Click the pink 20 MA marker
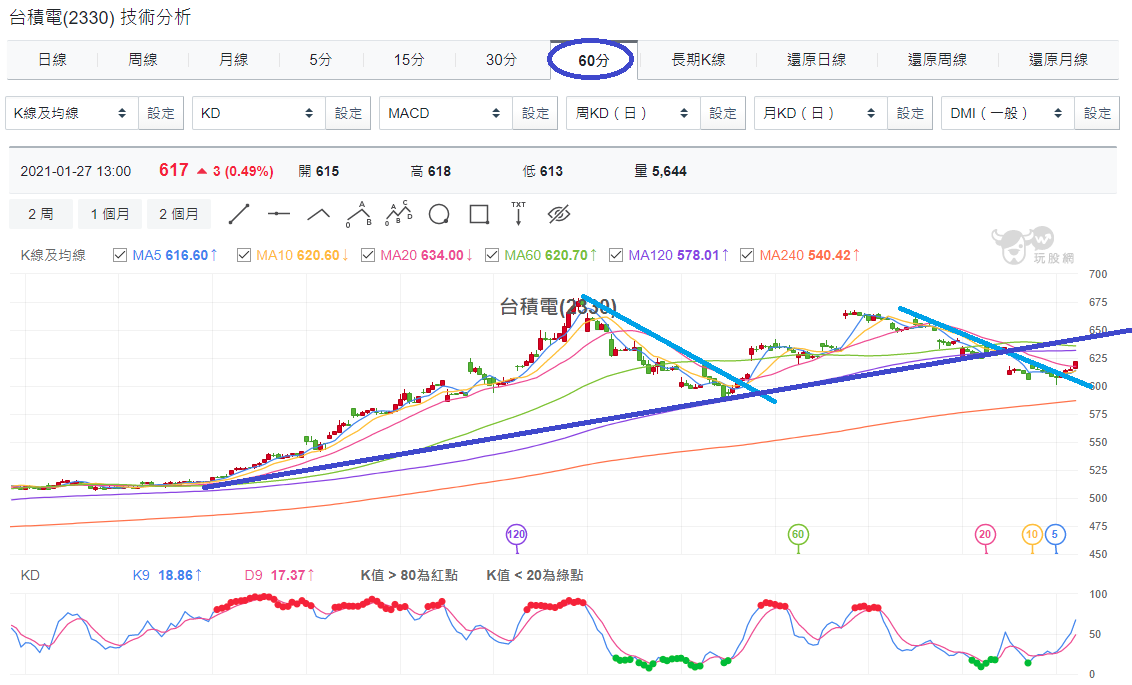Viewport: 1132px width, 685px height. 985,535
